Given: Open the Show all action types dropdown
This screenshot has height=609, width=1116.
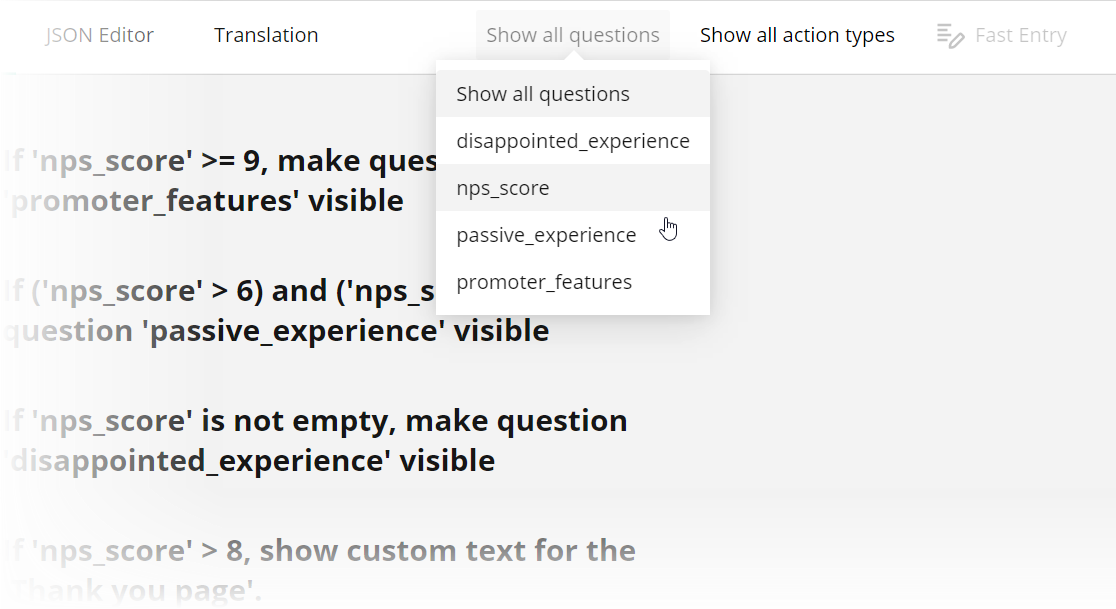Looking at the screenshot, I should pyautogui.click(x=797, y=34).
